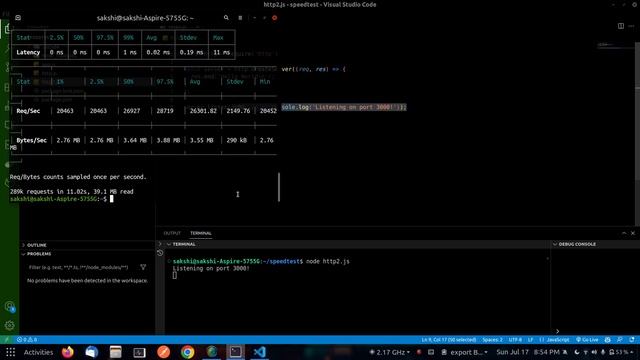The image size is (640, 360).
Task: Click the Ln 9, Col 17 status item
Action: coord(449,340)
